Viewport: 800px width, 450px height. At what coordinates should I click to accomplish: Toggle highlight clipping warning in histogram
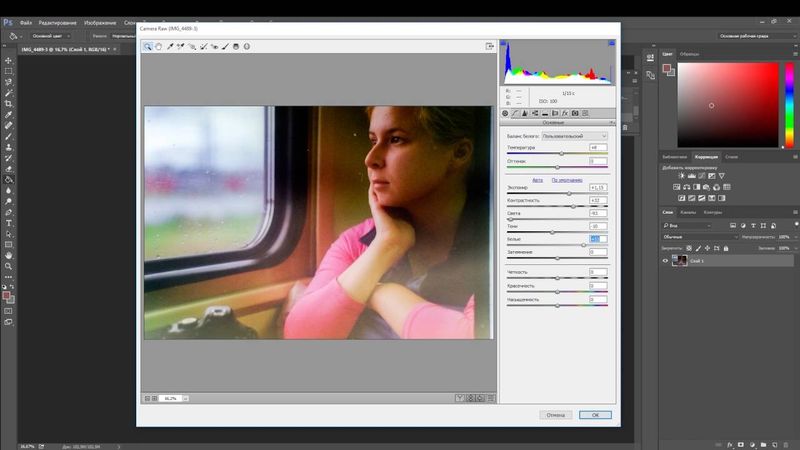pos(611,43)
